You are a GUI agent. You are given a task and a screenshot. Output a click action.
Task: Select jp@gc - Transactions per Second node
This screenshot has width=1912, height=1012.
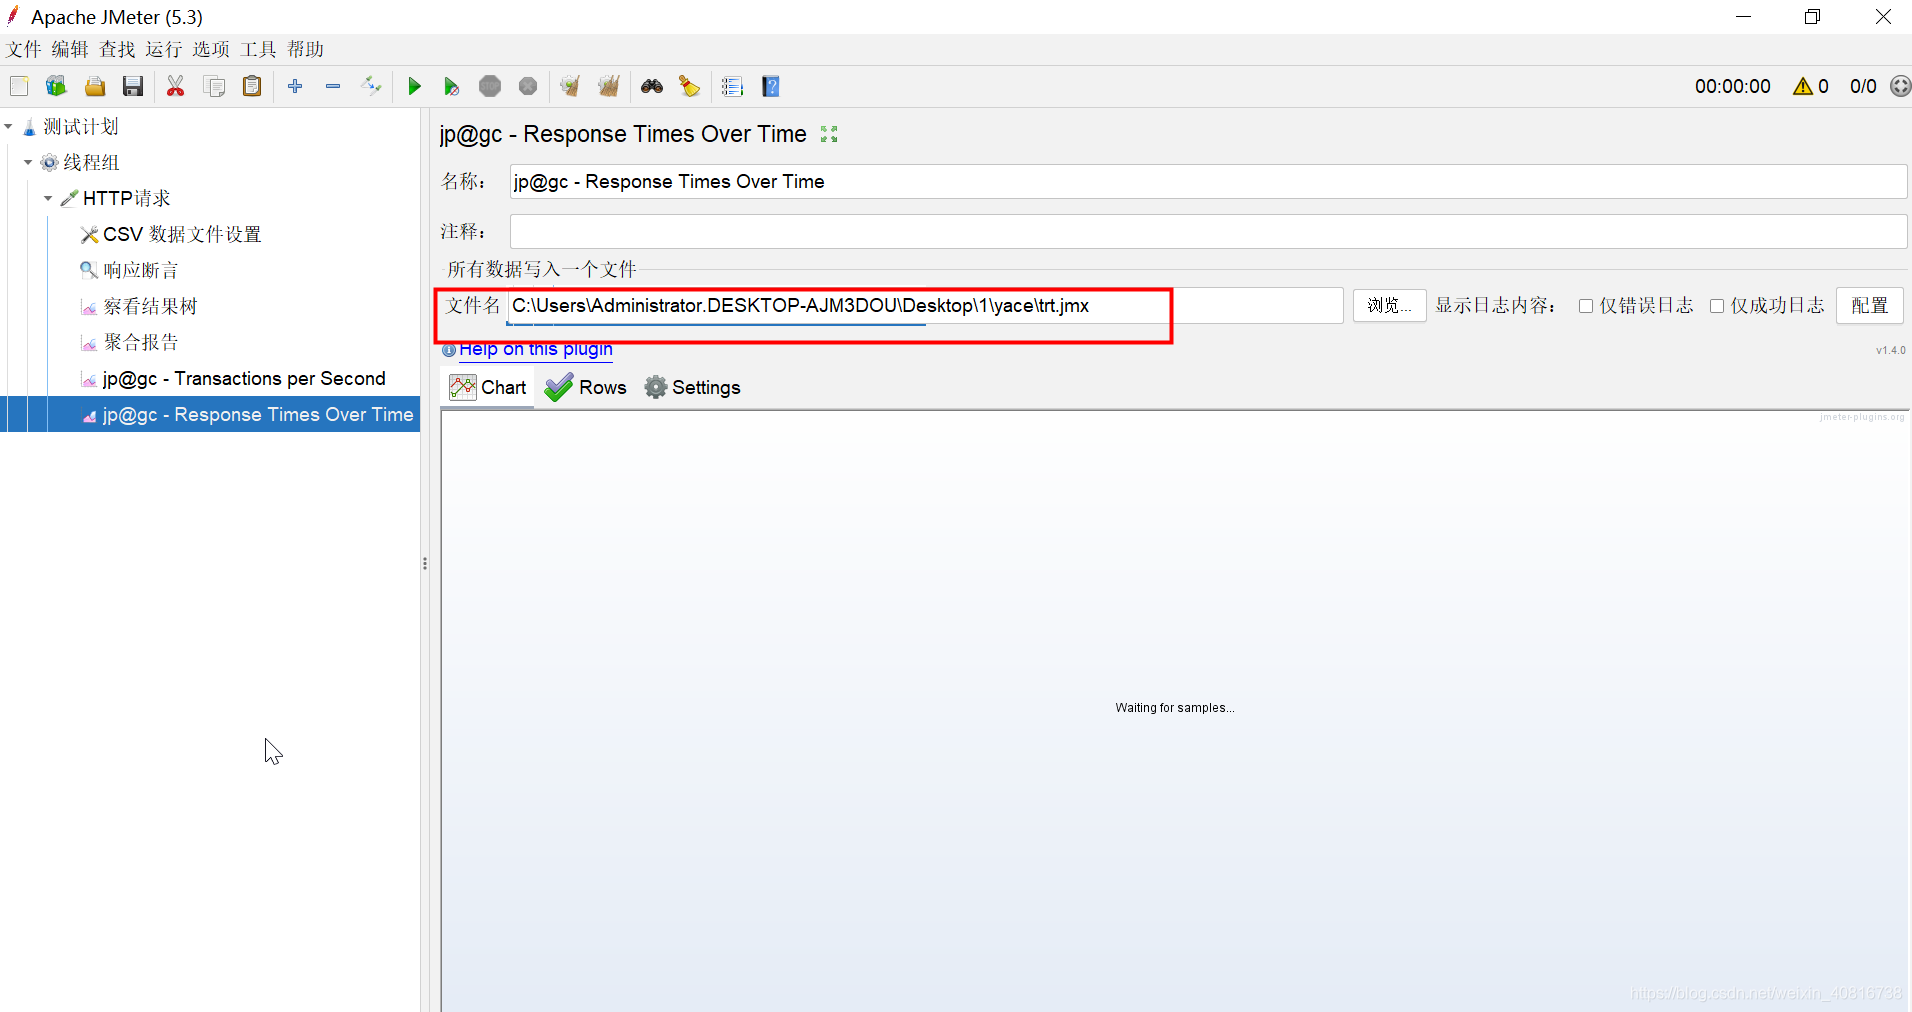tap(244, 378)
